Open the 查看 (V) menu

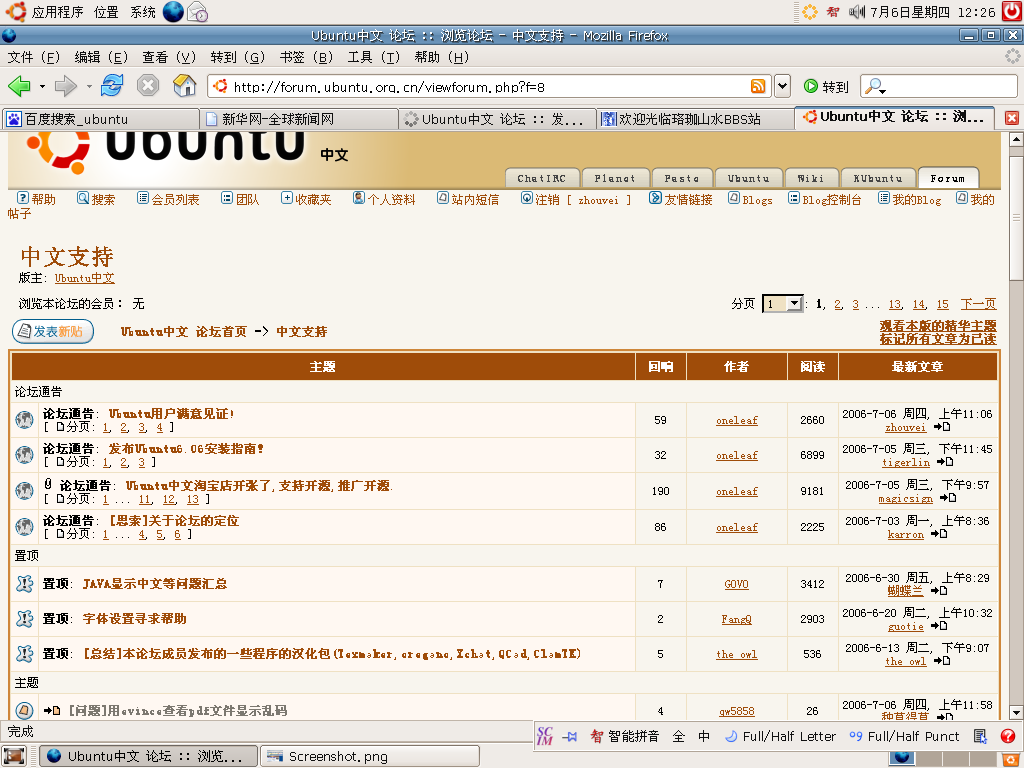168,57
